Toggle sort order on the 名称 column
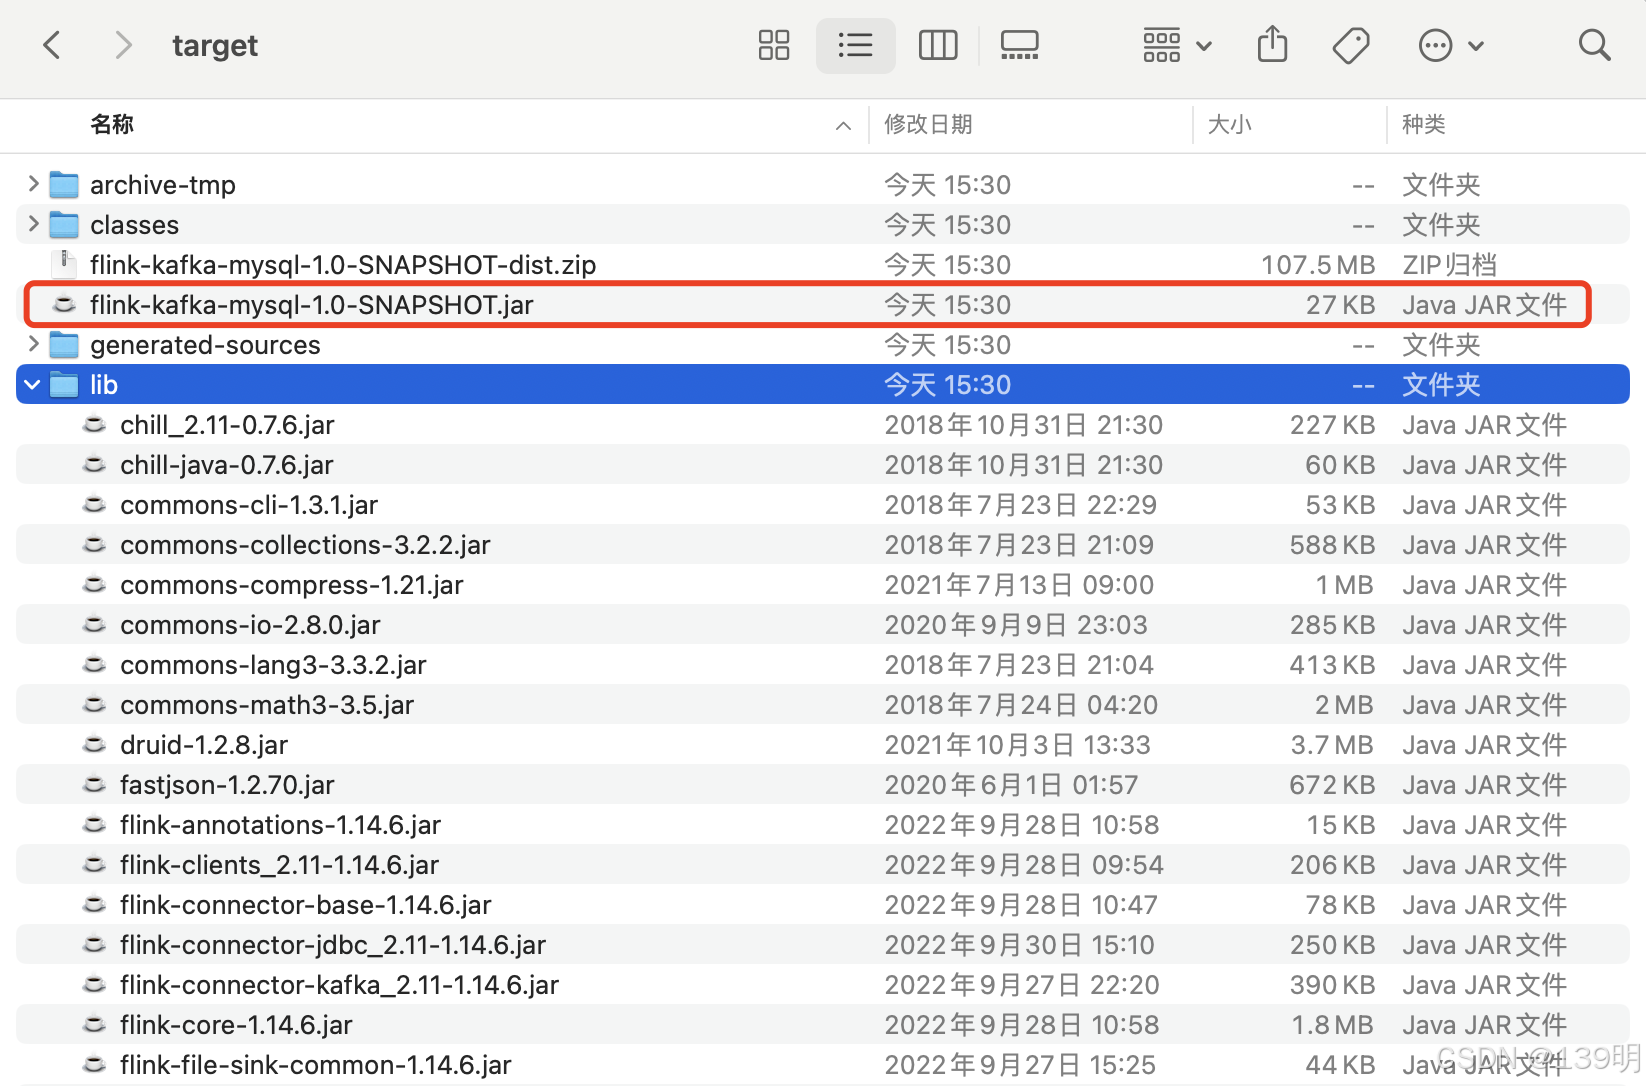 111,124
